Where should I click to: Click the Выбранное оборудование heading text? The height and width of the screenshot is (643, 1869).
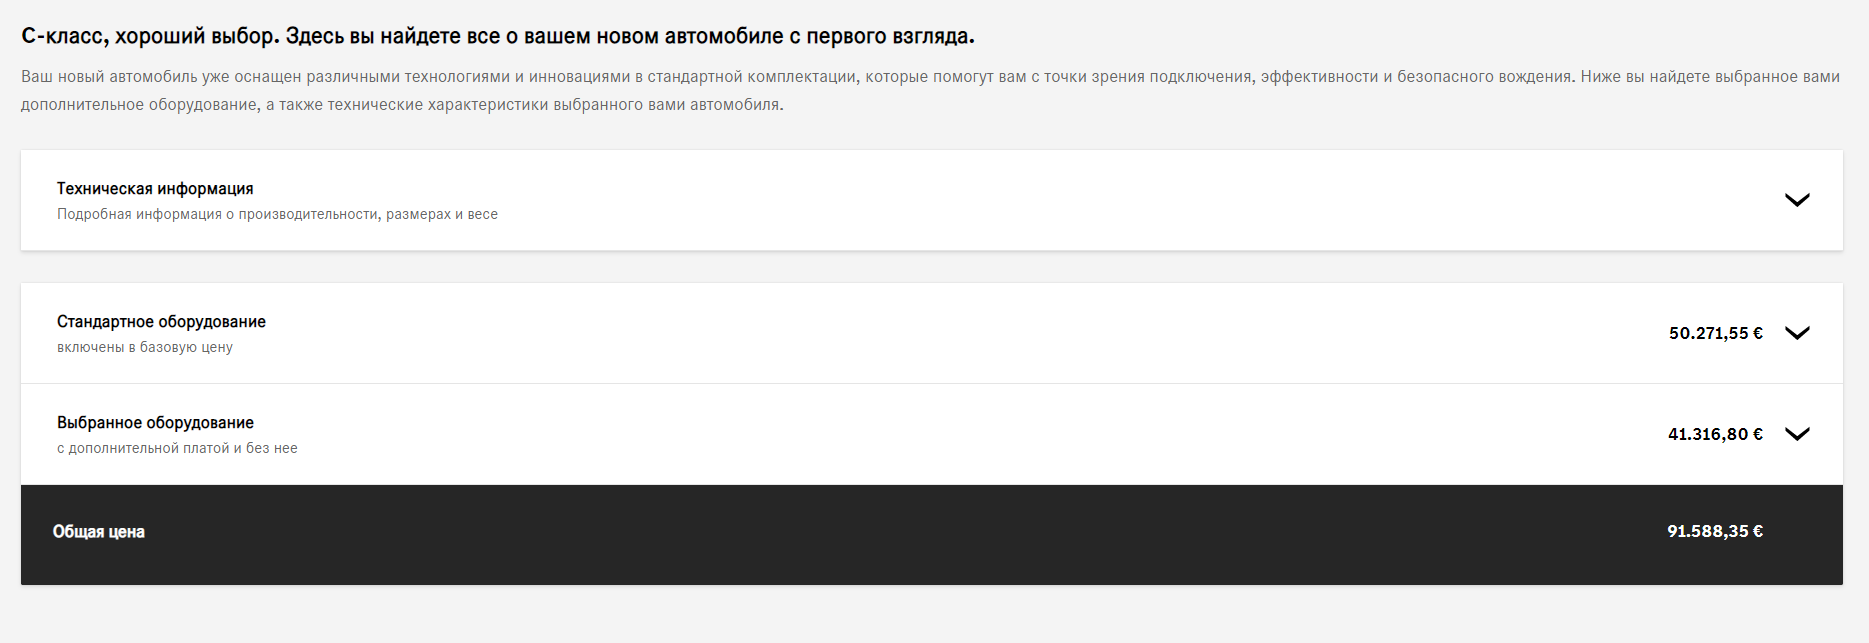[154, 422]
